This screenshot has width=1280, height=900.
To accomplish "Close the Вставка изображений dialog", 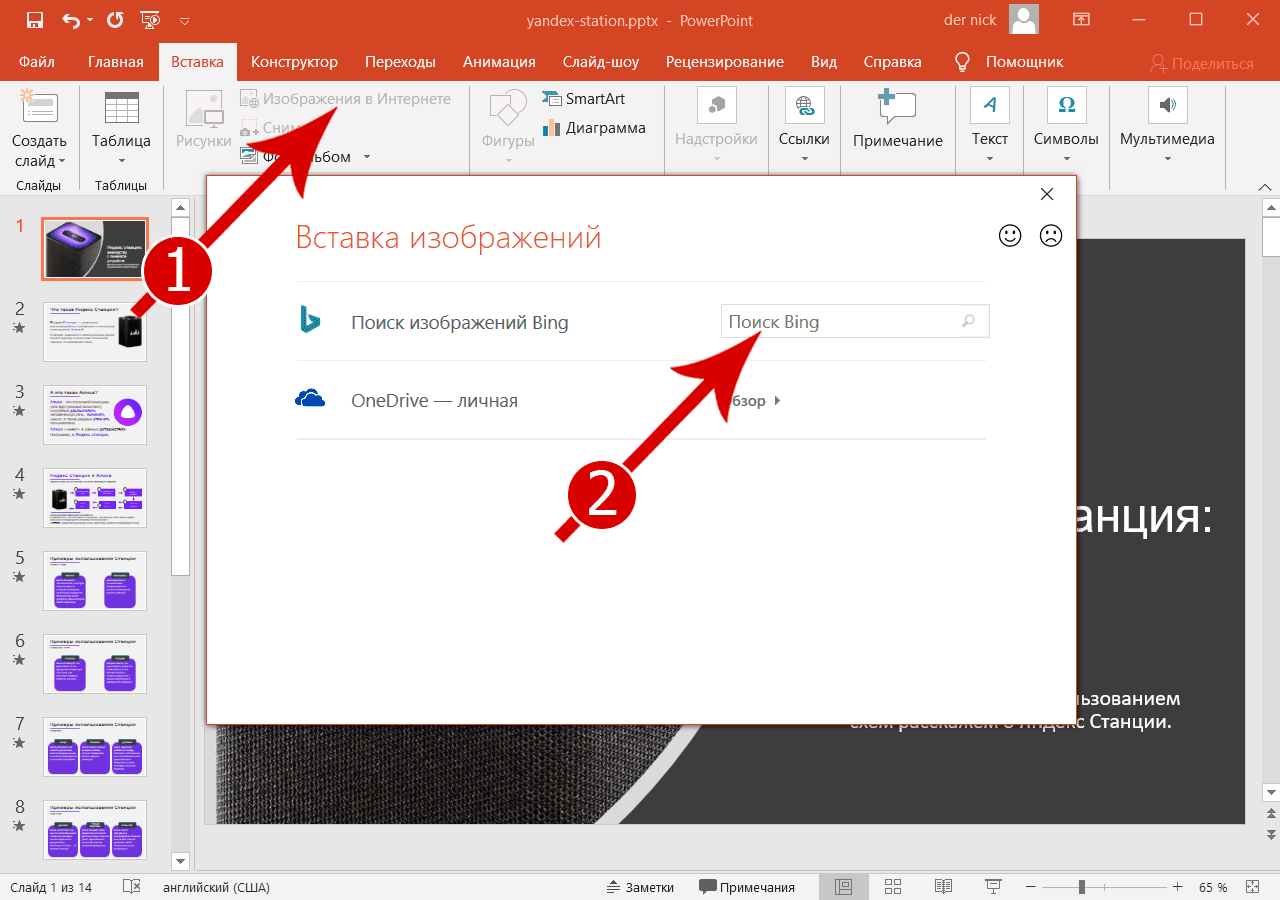I will [x=1047, y=194].
